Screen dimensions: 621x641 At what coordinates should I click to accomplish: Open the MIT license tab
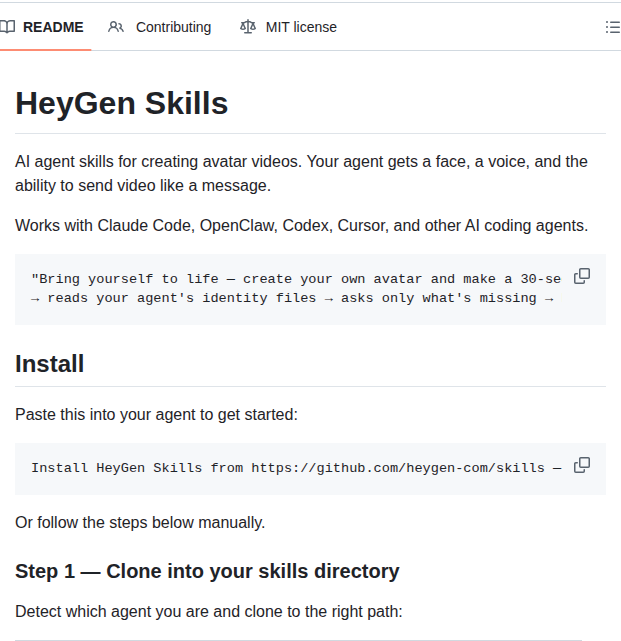(x=289, y=27)
